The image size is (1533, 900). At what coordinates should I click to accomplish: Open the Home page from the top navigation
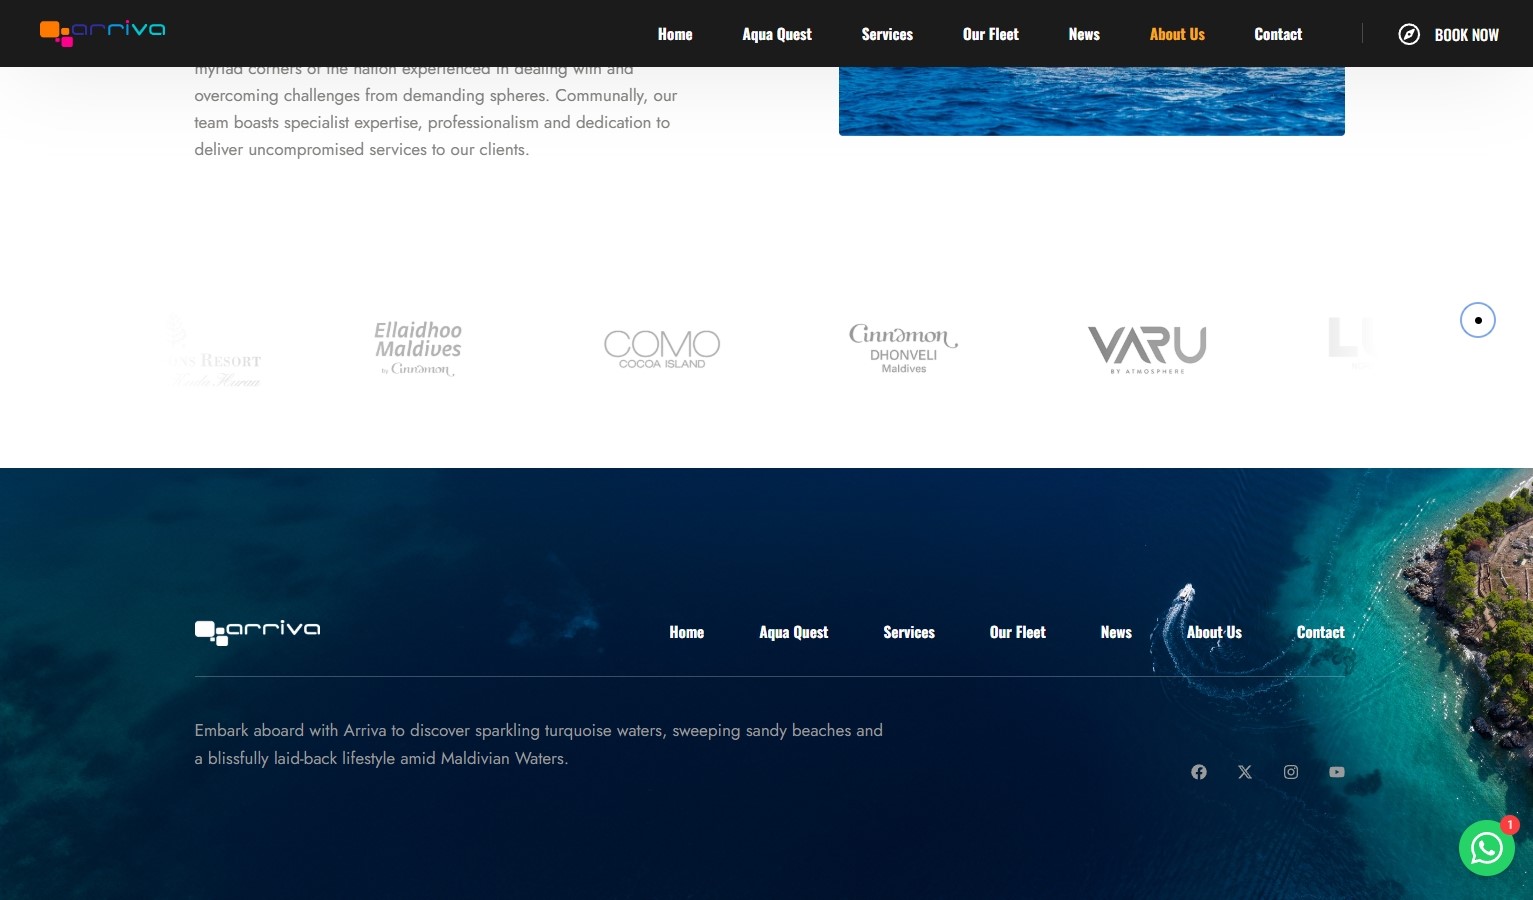tap(675, 34)
